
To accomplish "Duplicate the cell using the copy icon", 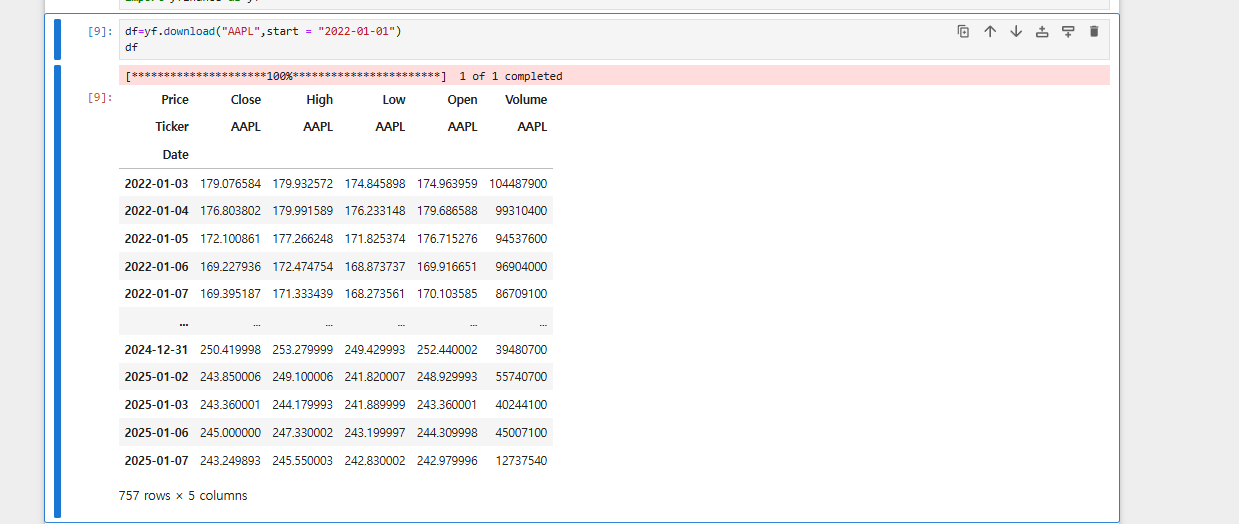I will pos(964,31).
